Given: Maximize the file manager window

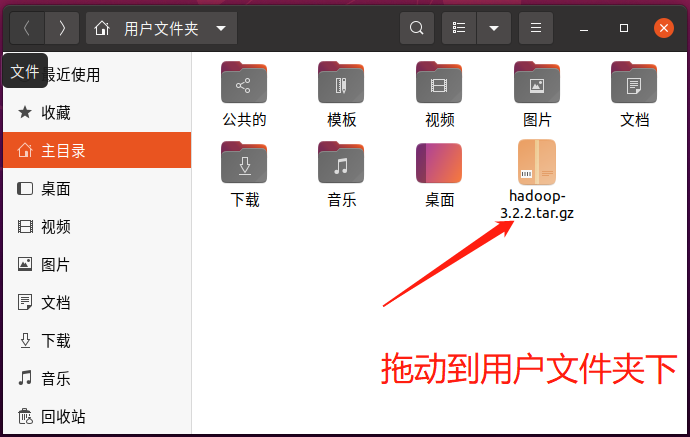Looking at the screenshot, I should click(x=624, y=28).
